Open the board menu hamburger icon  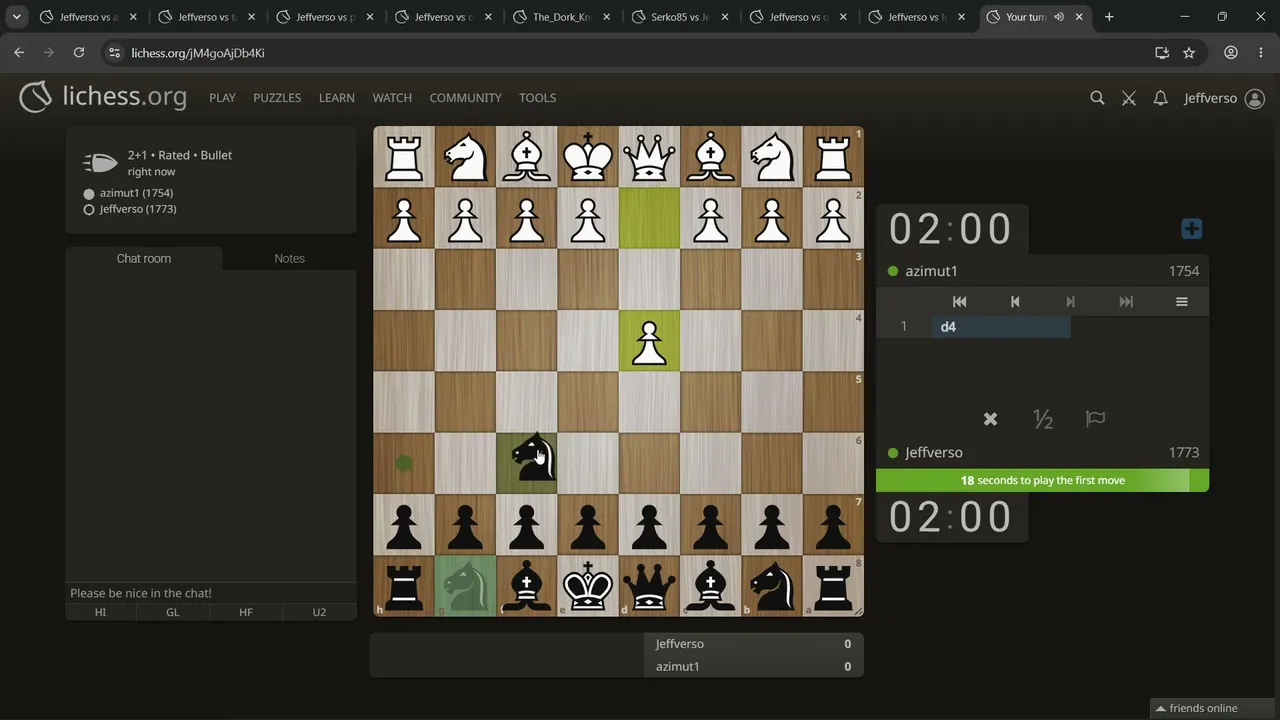[x=1182, y=302]
